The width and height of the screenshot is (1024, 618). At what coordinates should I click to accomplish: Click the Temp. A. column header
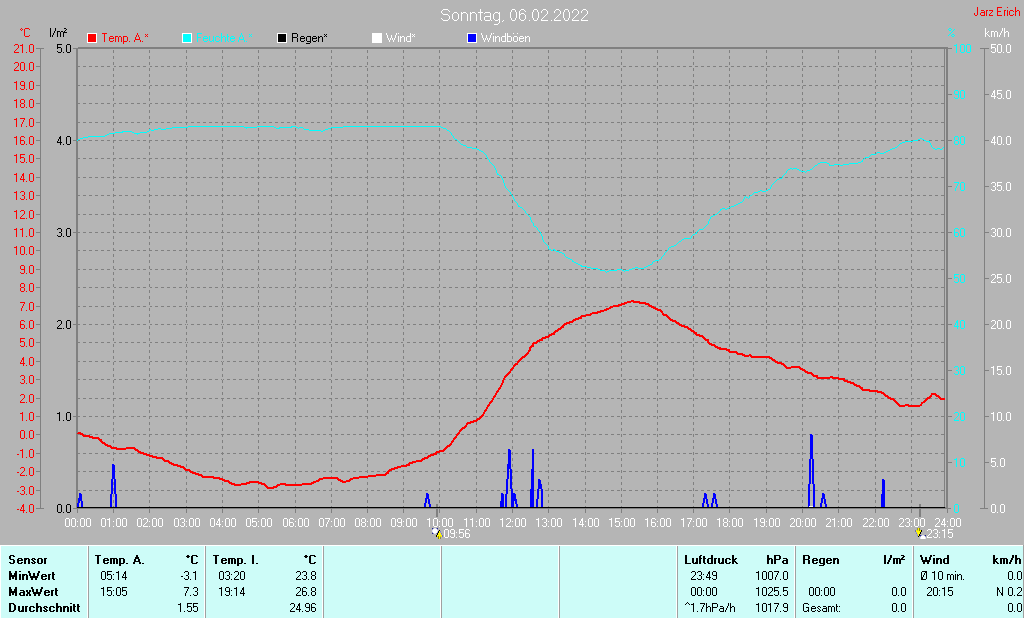pyautogui.click(x=118, y=560)
